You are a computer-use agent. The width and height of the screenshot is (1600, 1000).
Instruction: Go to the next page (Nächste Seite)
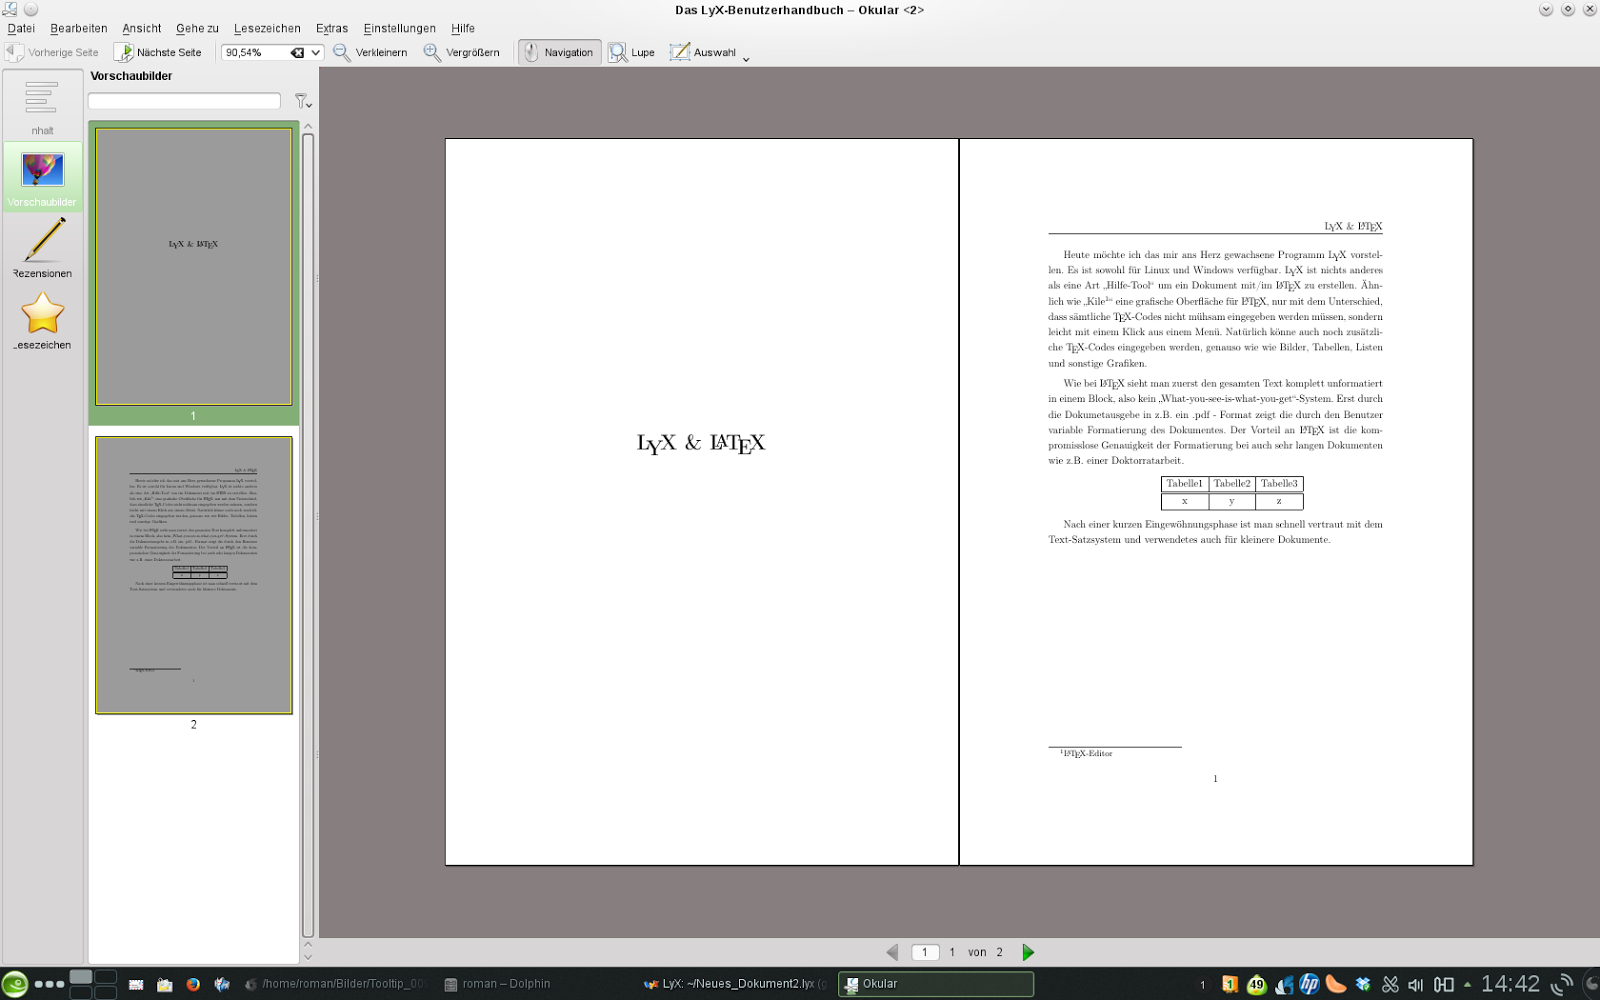[159, 52]
